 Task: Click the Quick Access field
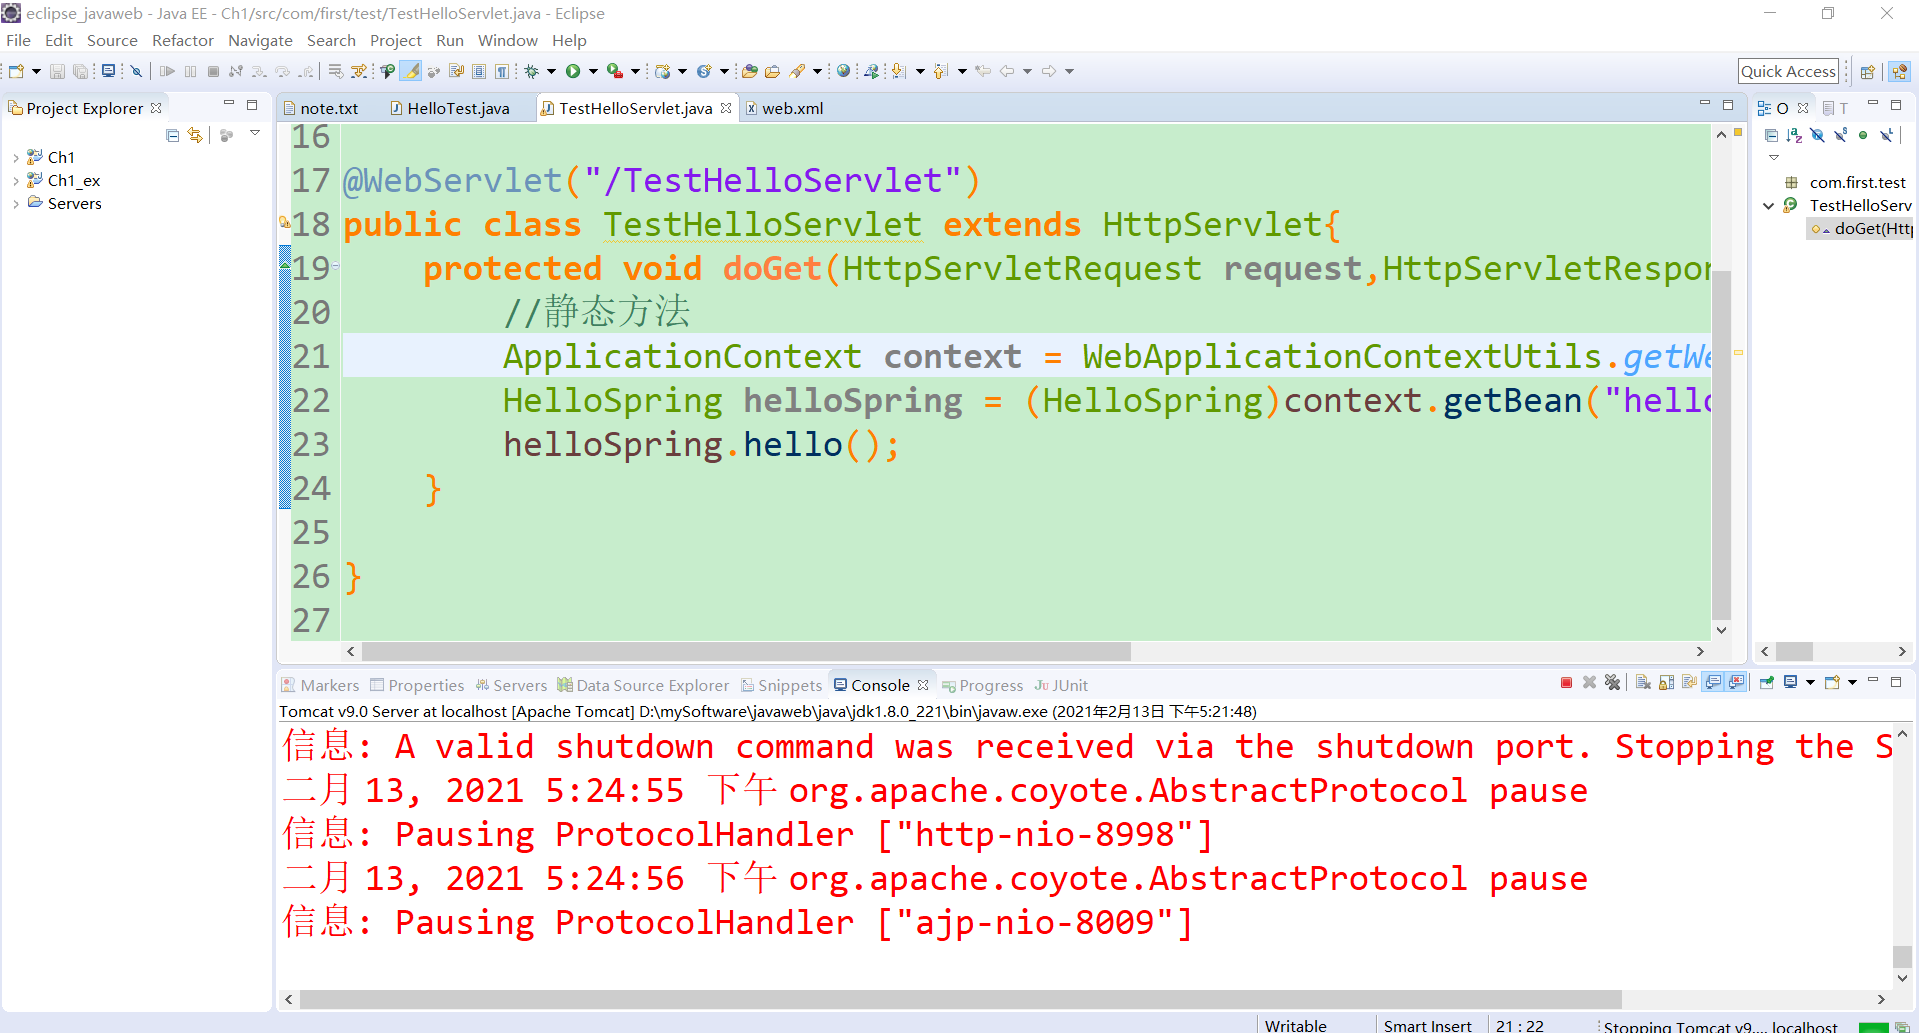1788,70
